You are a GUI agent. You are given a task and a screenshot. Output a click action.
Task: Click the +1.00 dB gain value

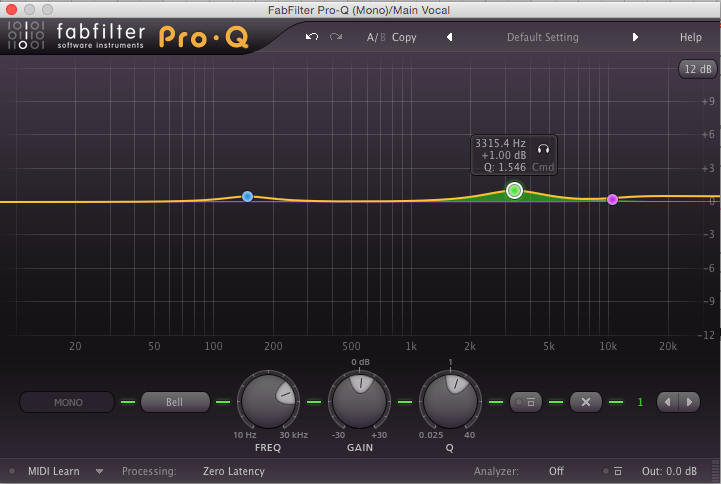point(504,155)
